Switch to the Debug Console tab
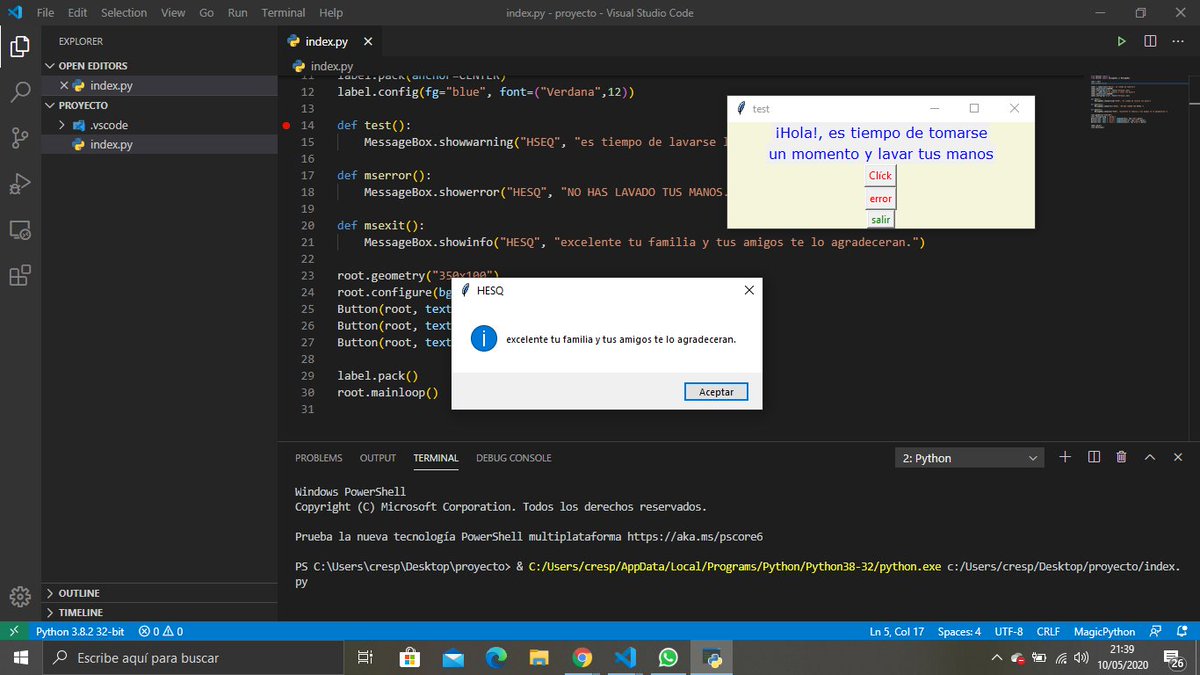The height and width of the screenshot is (675, 1200). [x=513, y=458]
